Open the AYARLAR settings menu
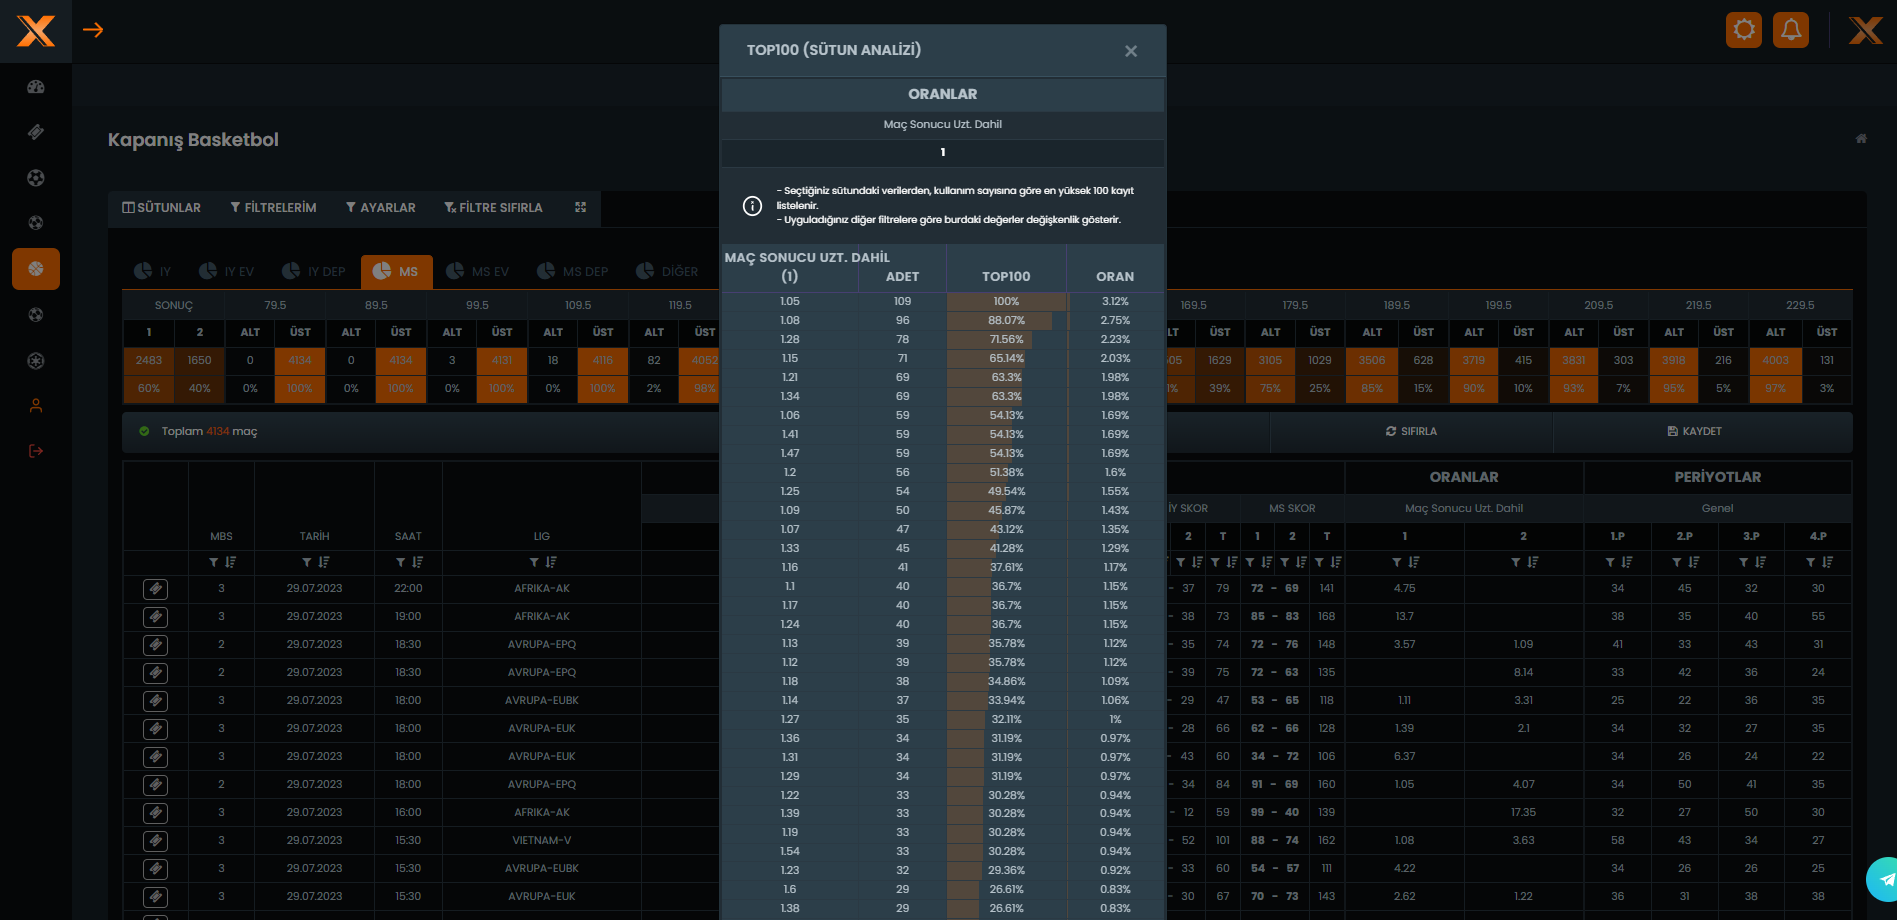 (380, 207)
